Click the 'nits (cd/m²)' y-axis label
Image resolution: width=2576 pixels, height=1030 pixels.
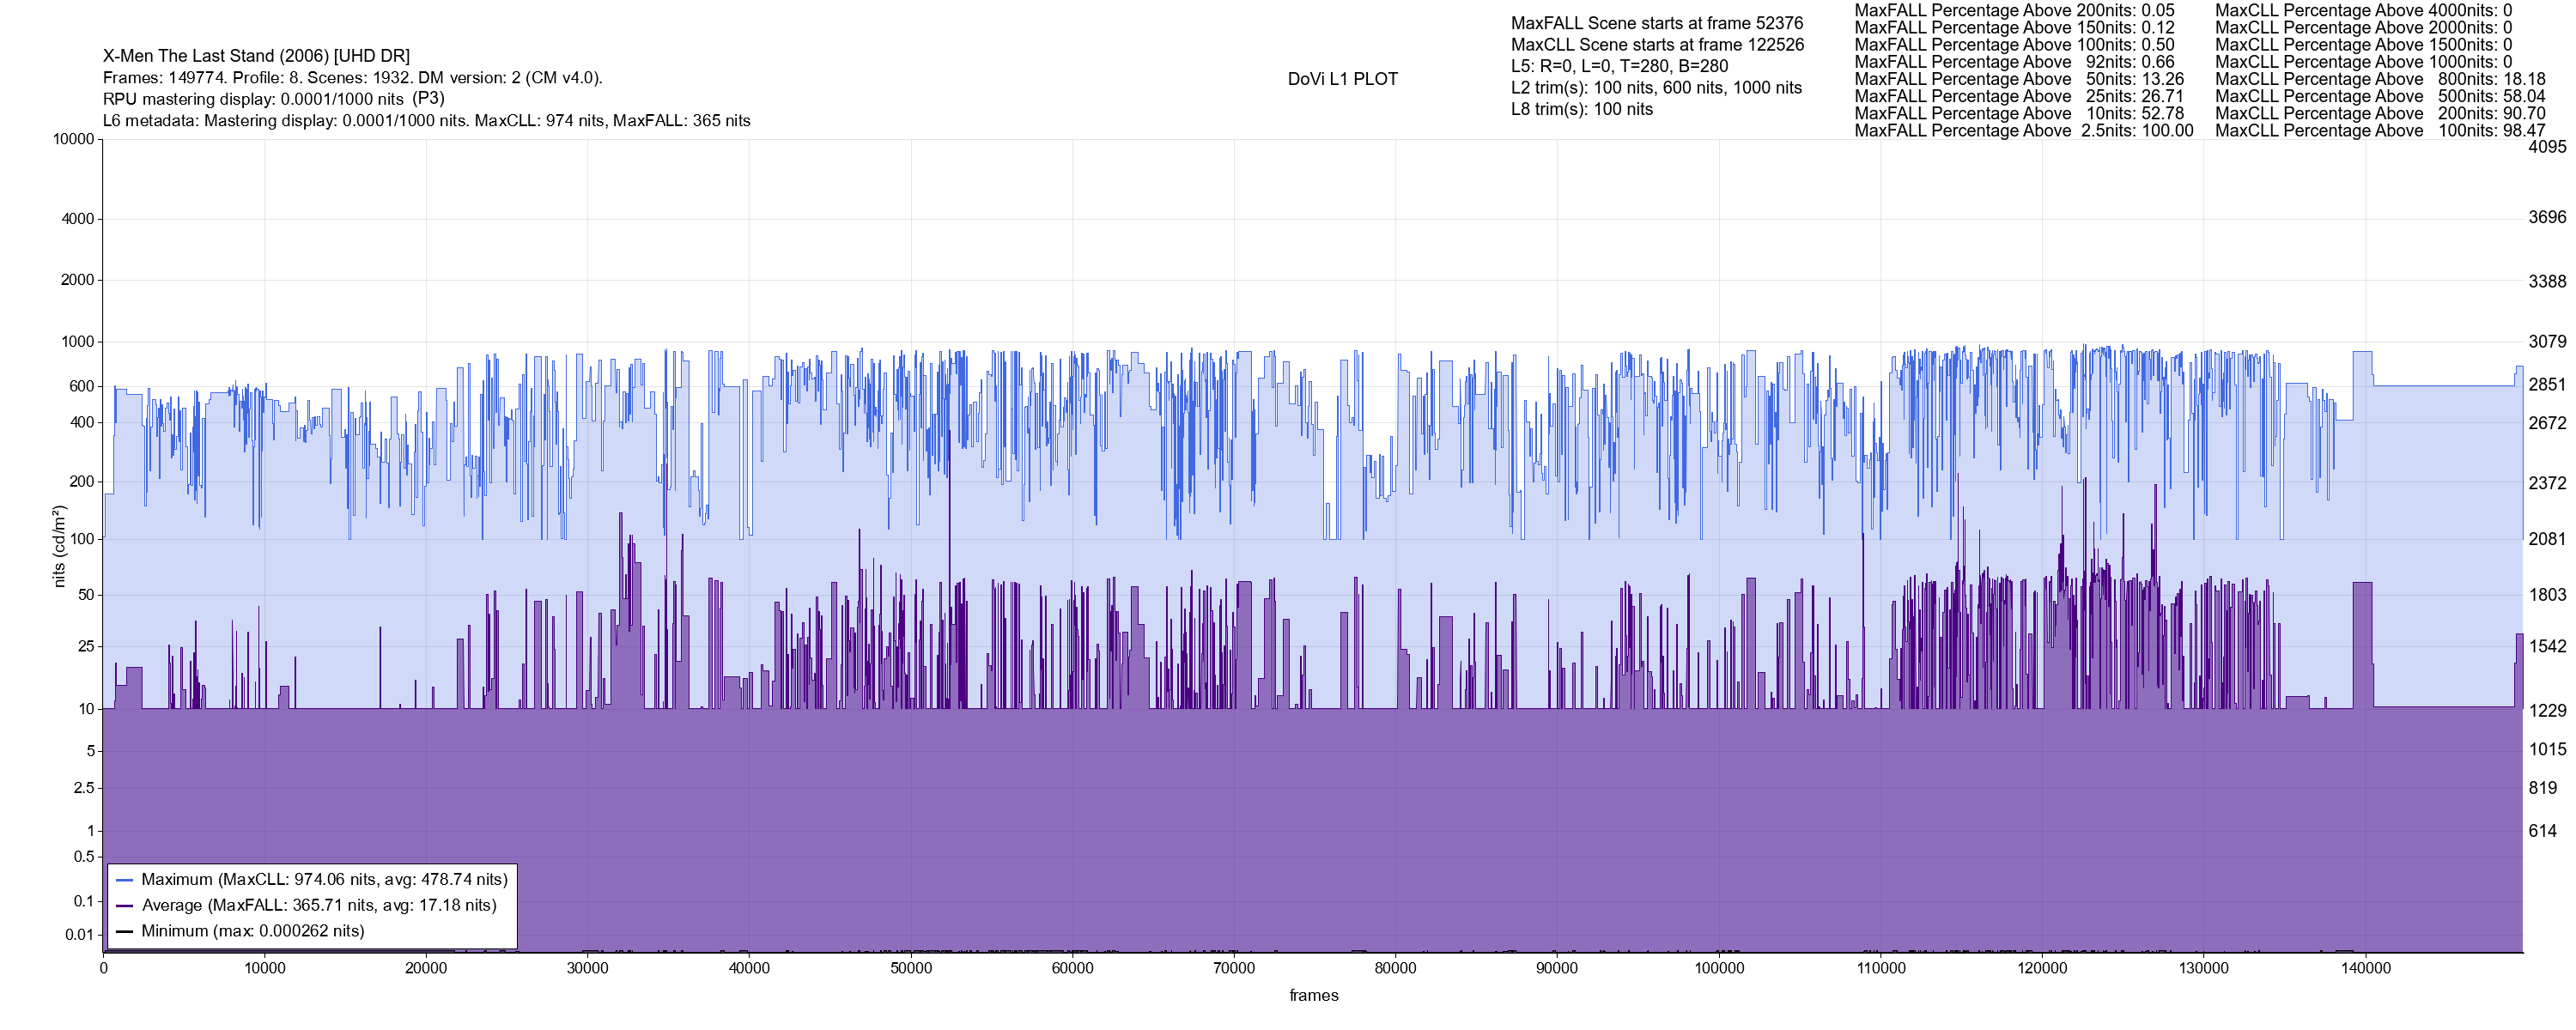point(59,546)
